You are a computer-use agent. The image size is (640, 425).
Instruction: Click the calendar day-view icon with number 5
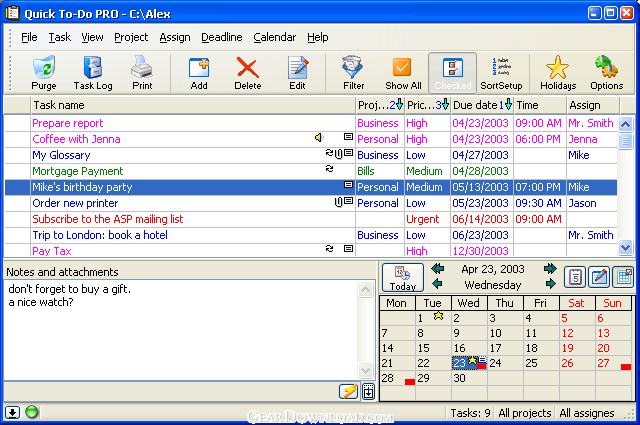point(575,277)
